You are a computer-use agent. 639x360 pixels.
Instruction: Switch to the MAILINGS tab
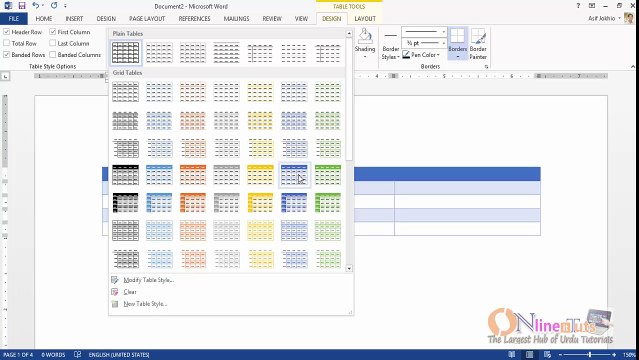[236, 19]
